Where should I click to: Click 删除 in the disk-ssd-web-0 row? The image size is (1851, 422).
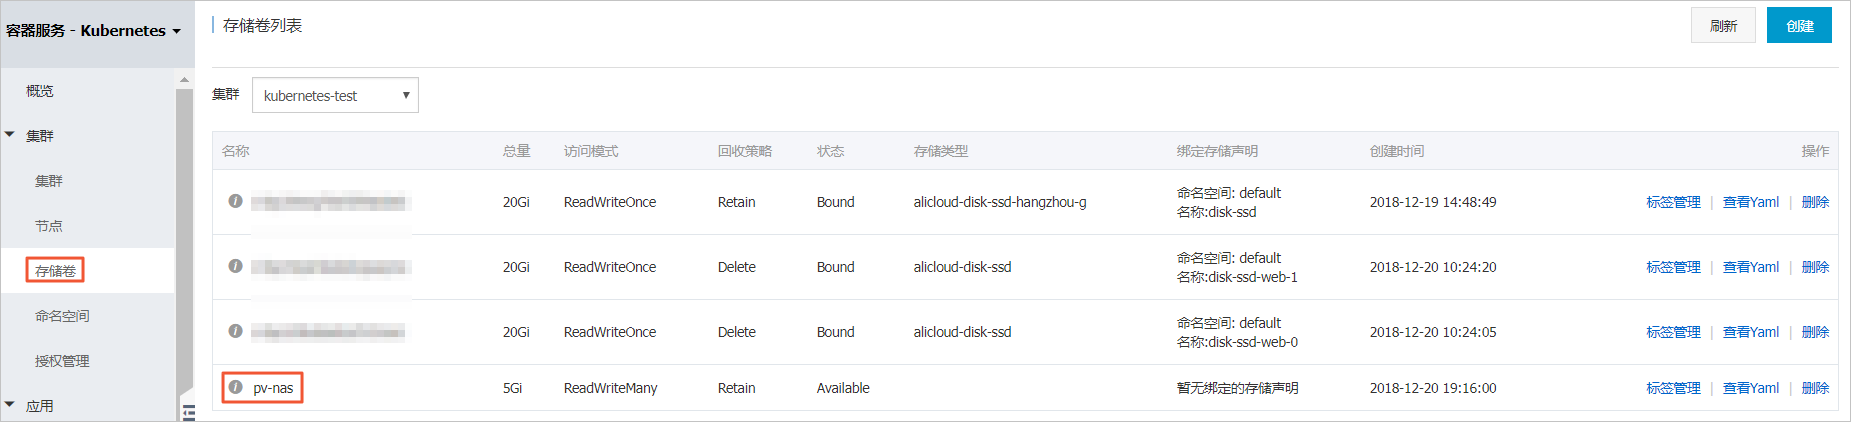point(1815,332)
